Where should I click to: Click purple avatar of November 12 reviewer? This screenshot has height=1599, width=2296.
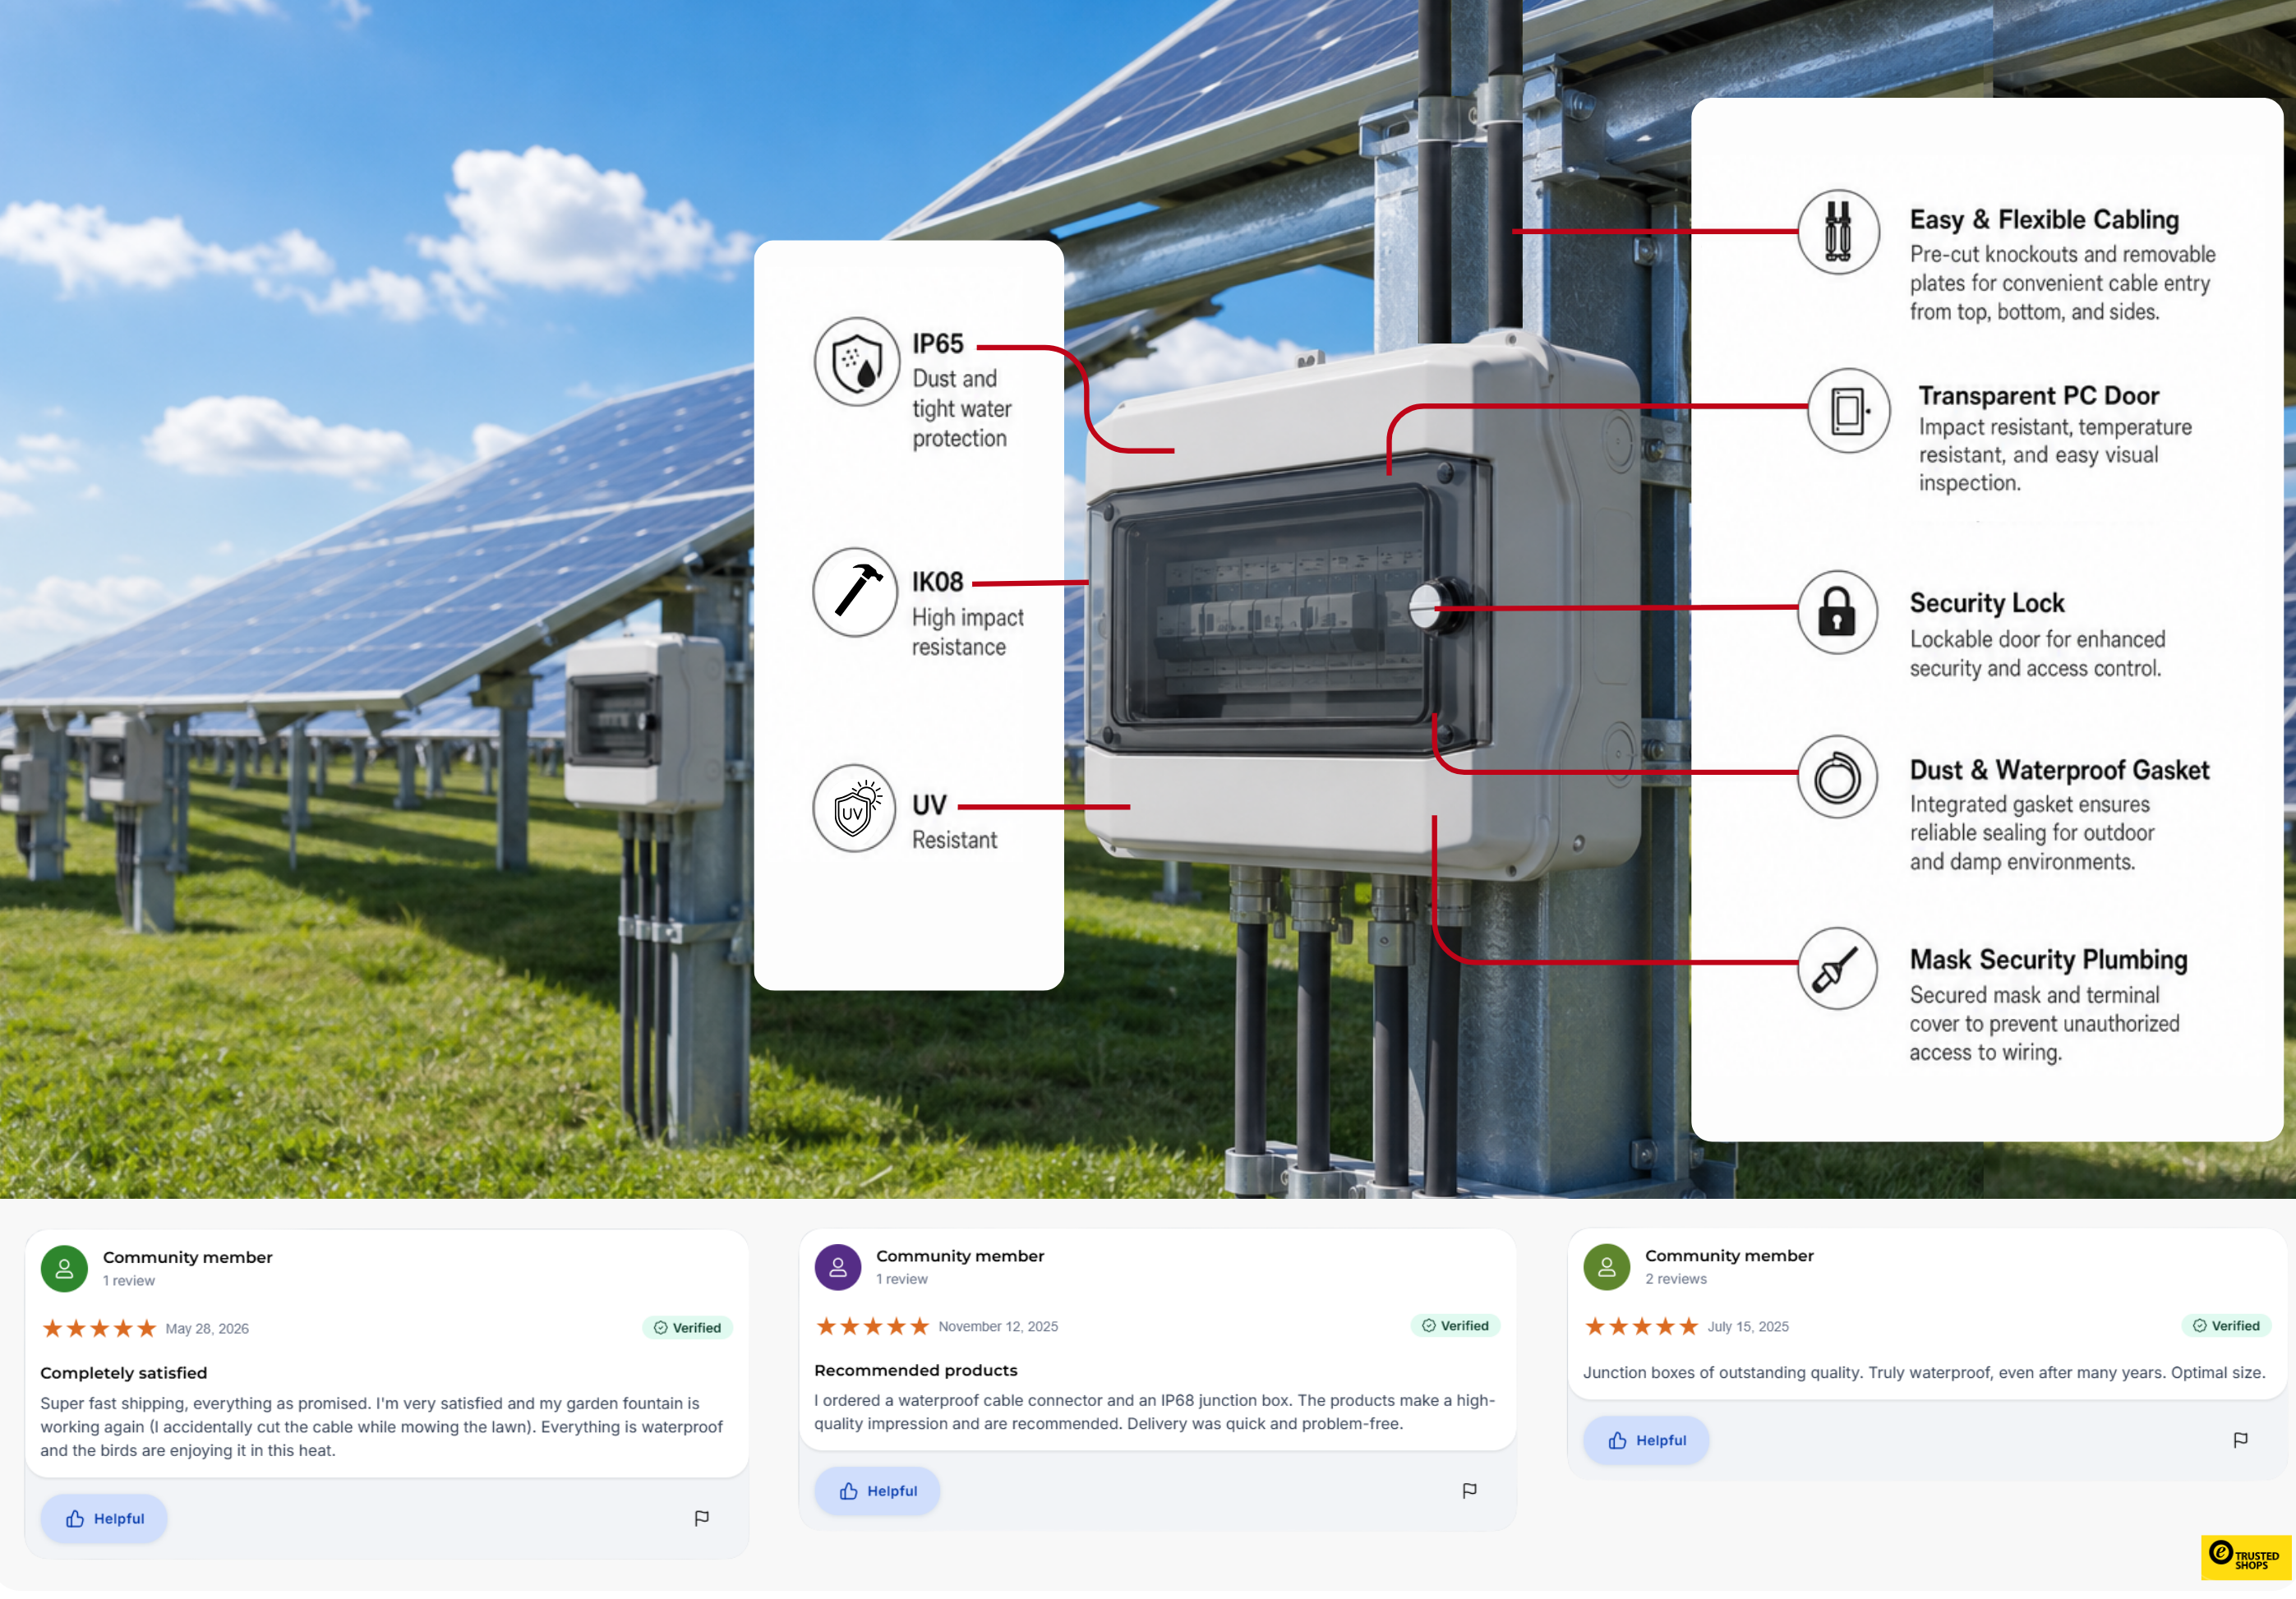point(838,1267)
